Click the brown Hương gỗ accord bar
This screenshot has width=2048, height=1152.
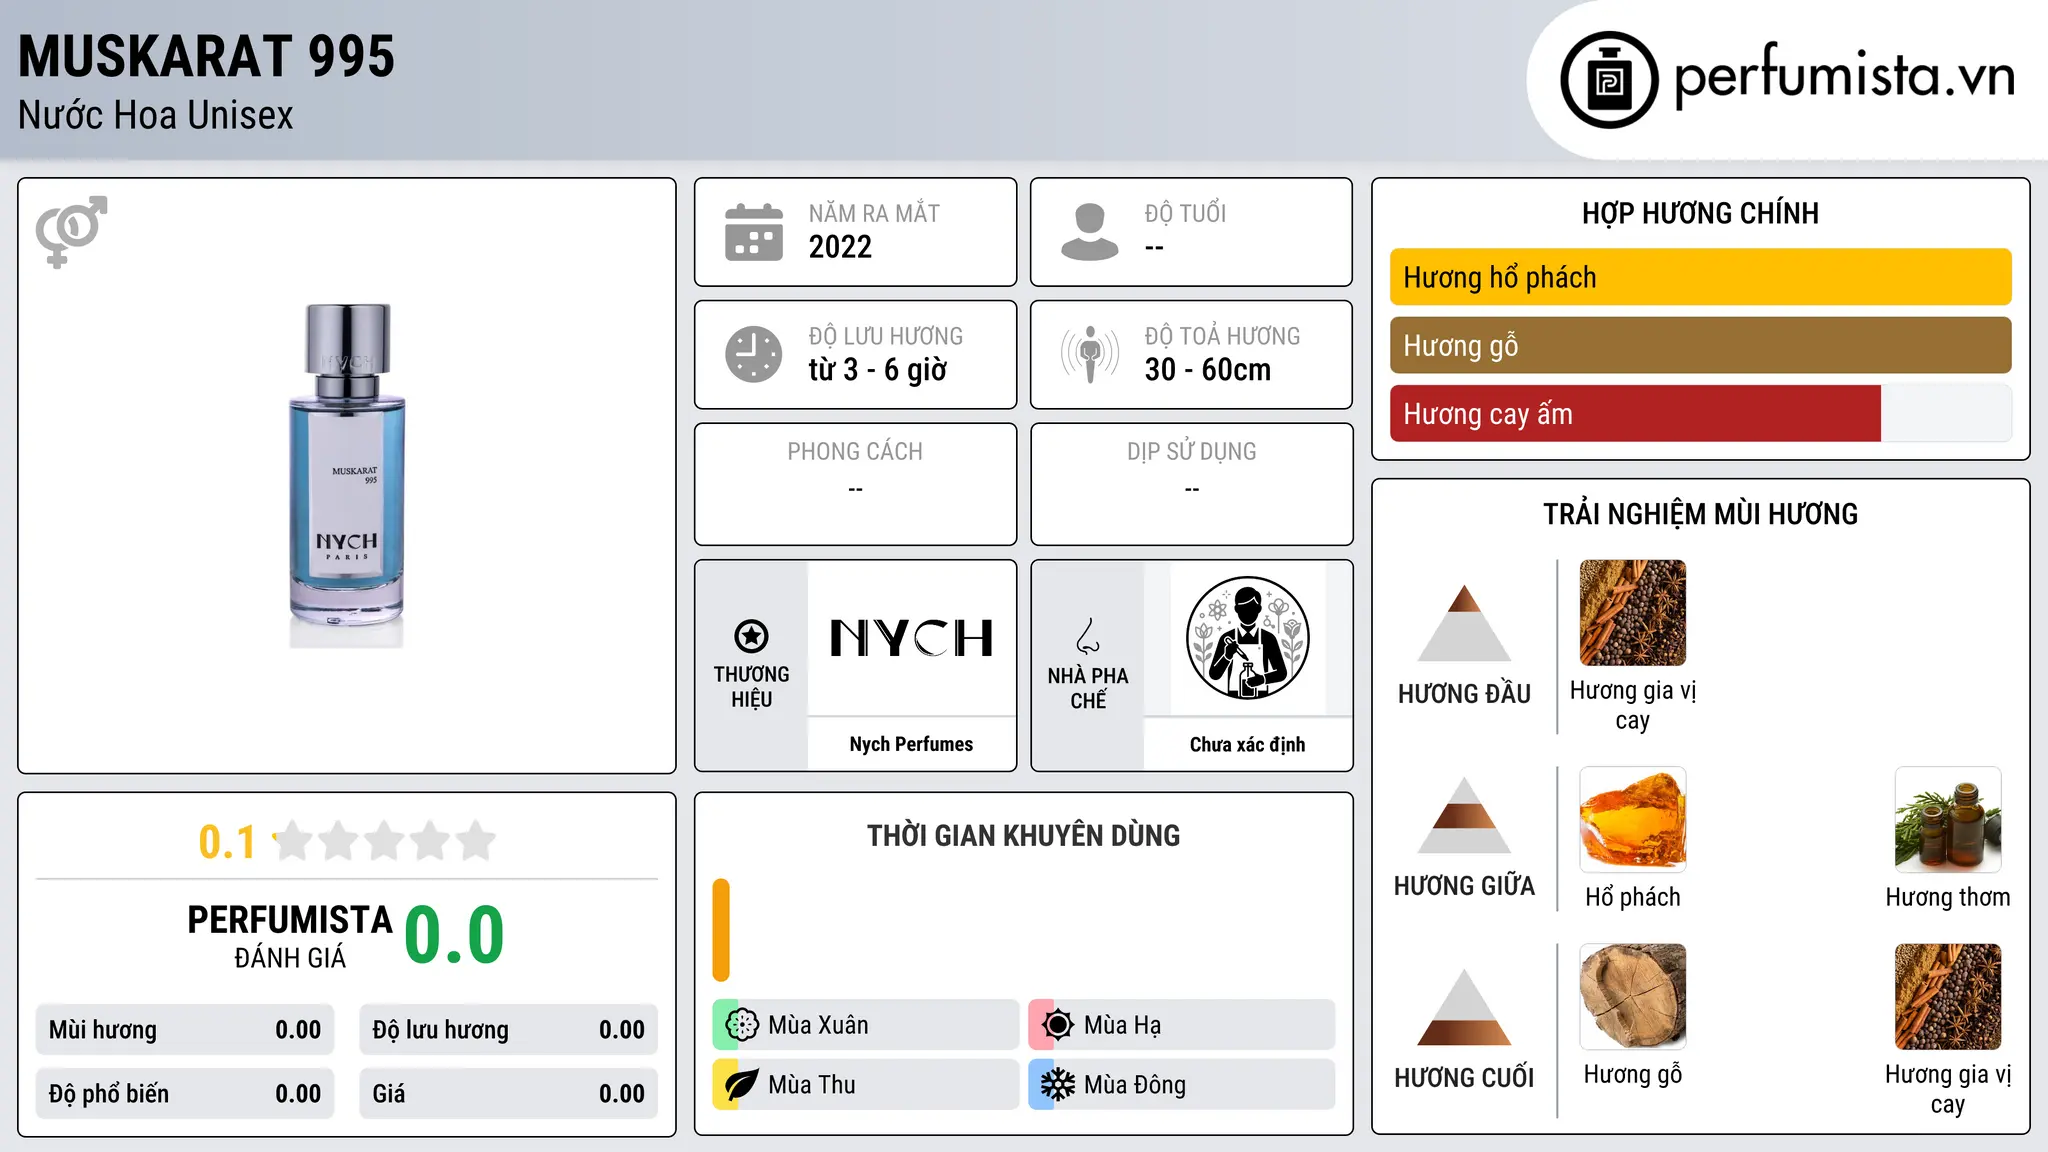pos(1700,345)
